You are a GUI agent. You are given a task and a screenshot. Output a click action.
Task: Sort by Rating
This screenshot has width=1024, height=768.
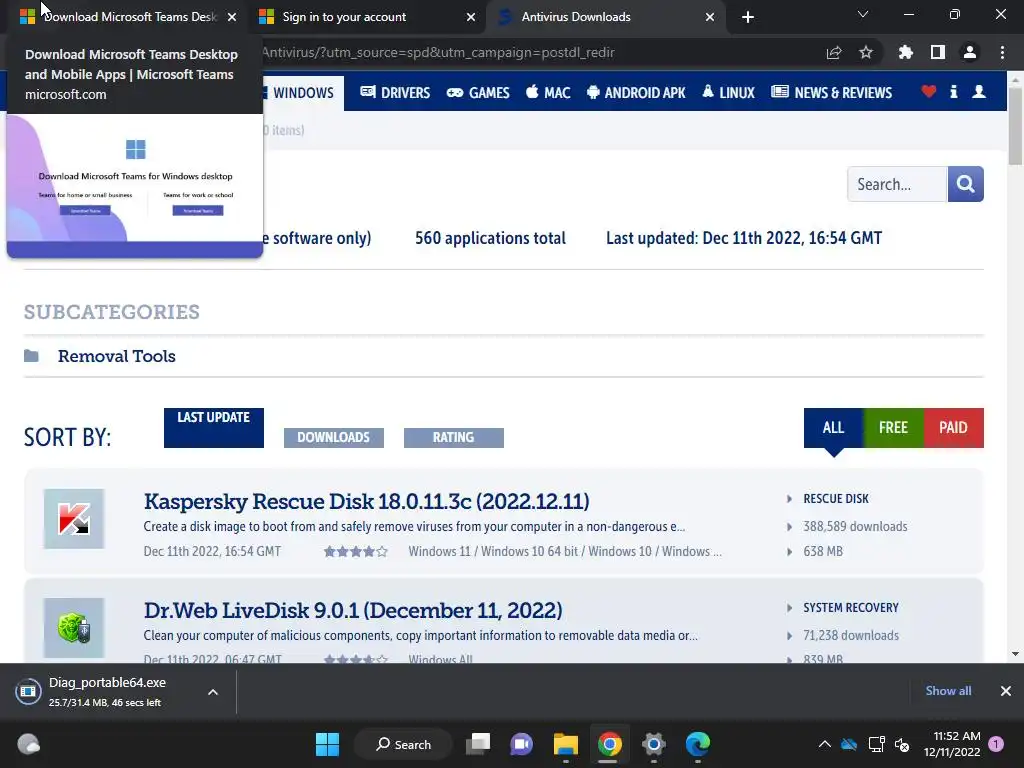click(454, 438)
